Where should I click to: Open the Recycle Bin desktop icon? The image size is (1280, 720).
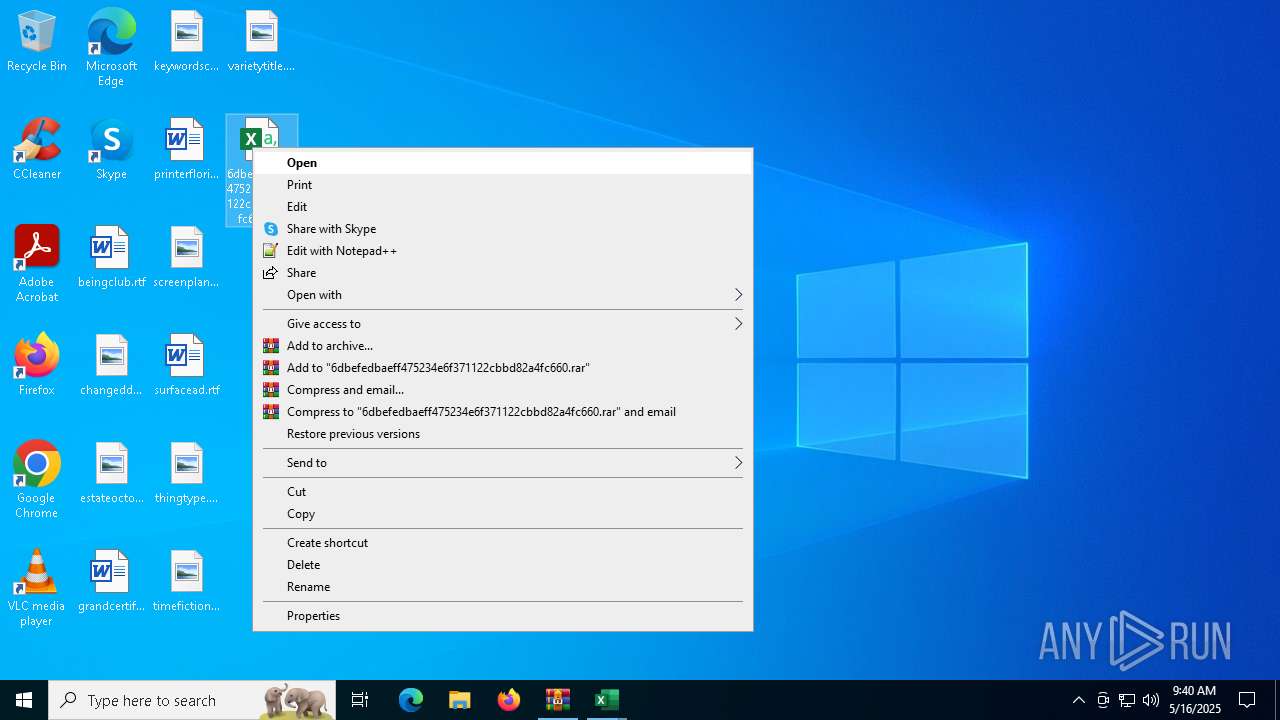coord(37,42)
